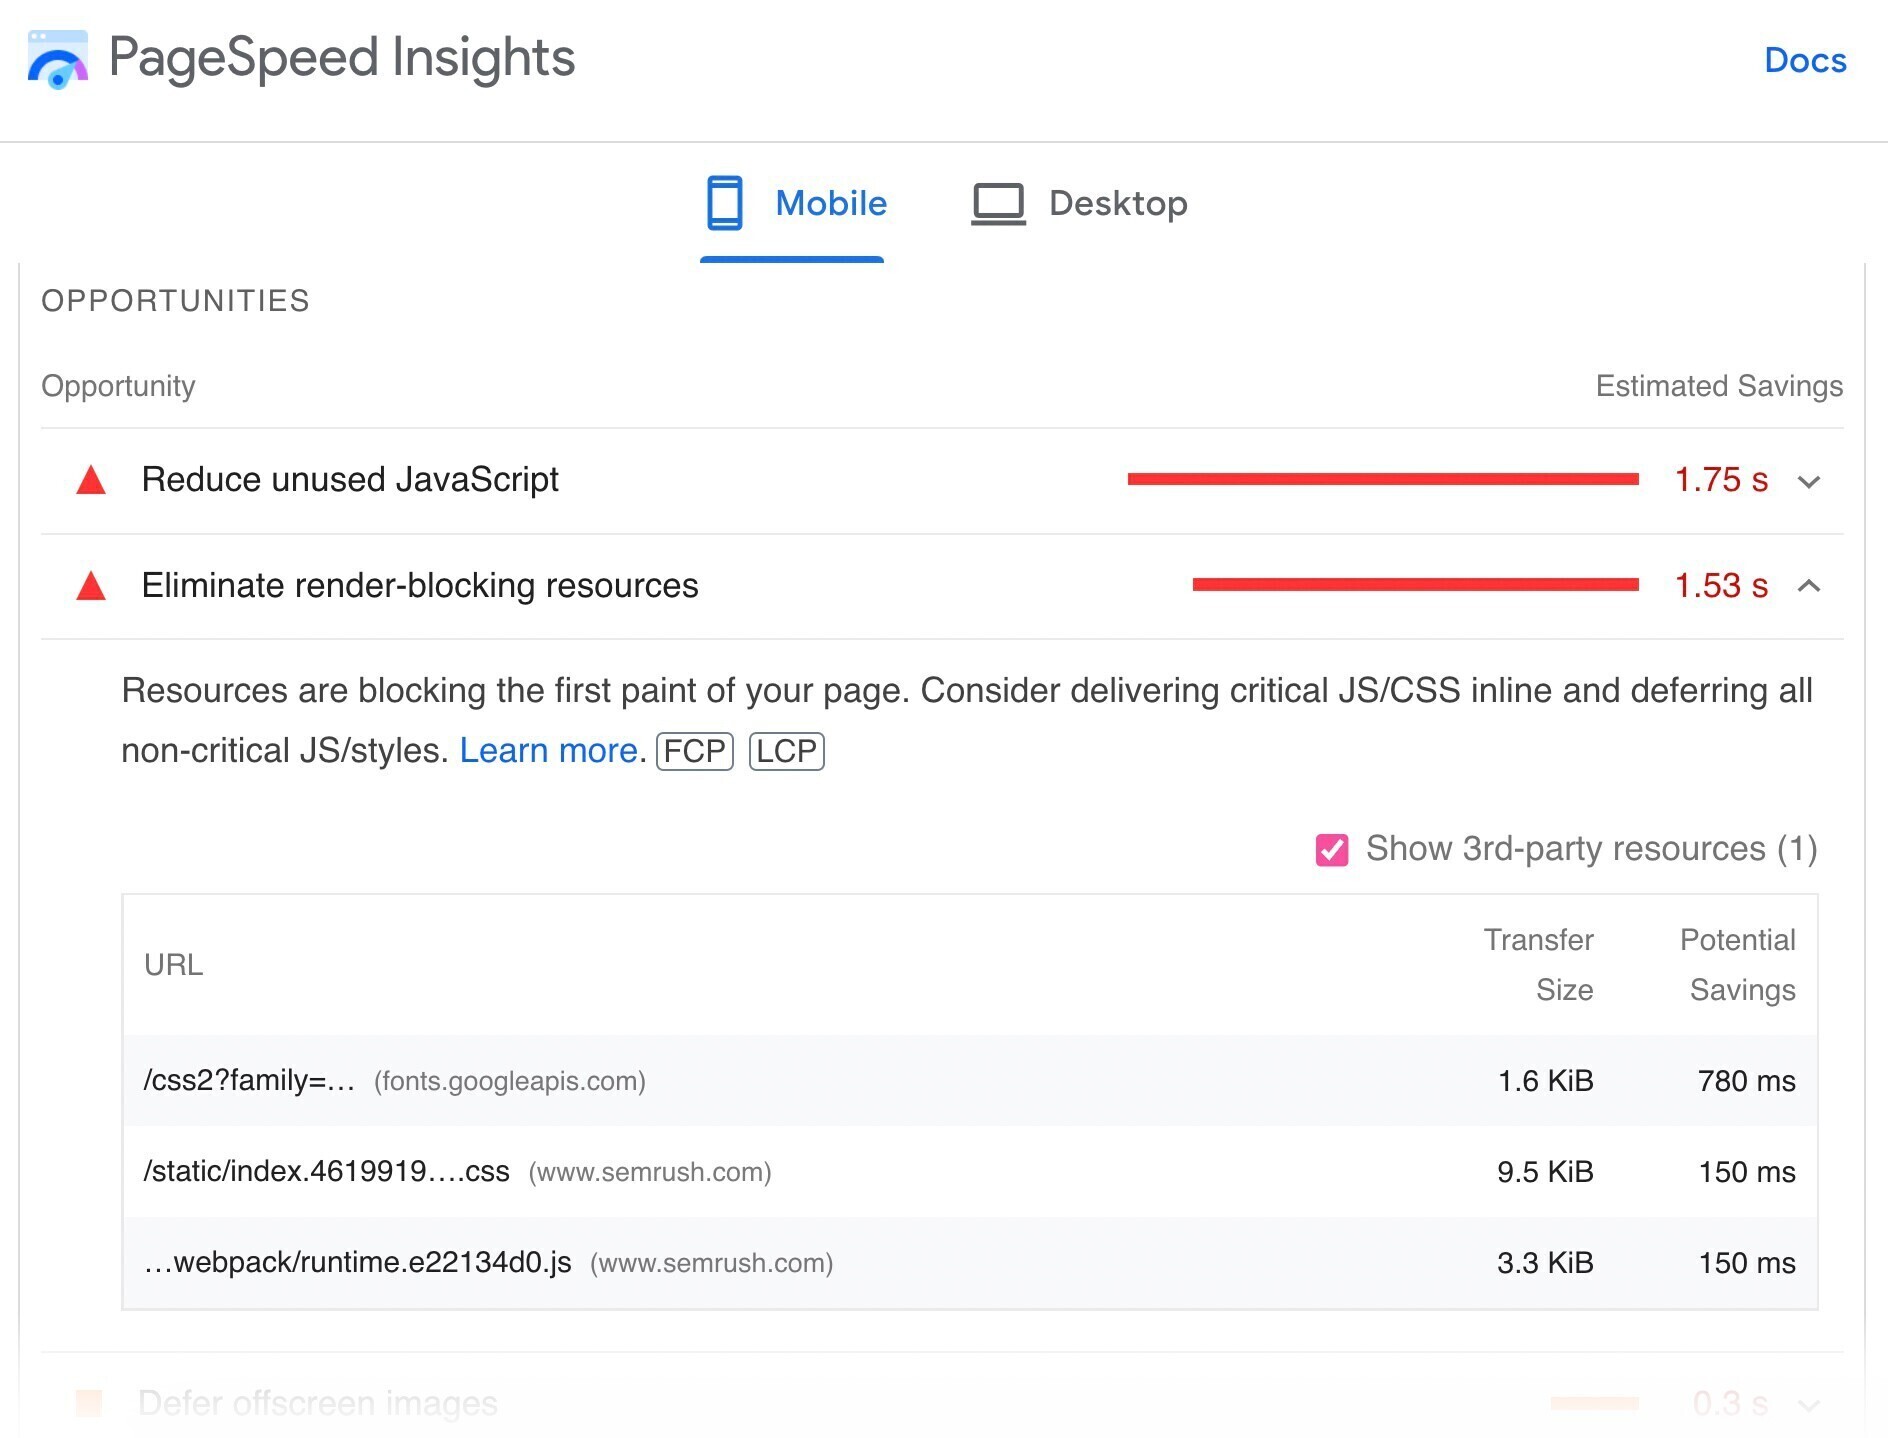Click the Opportunity column header
This screenshot has width=1888, height=1438.
(x=118, y=386)
